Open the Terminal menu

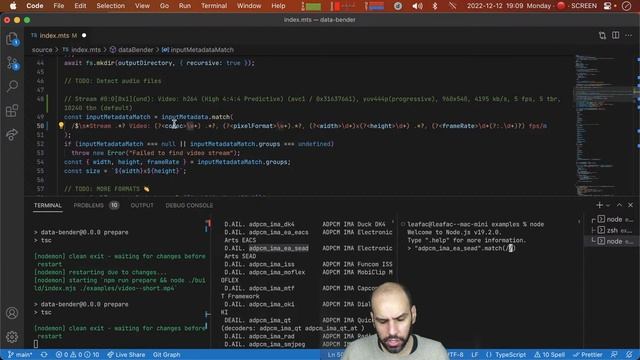pyautogui.click(x=214, y=6)
